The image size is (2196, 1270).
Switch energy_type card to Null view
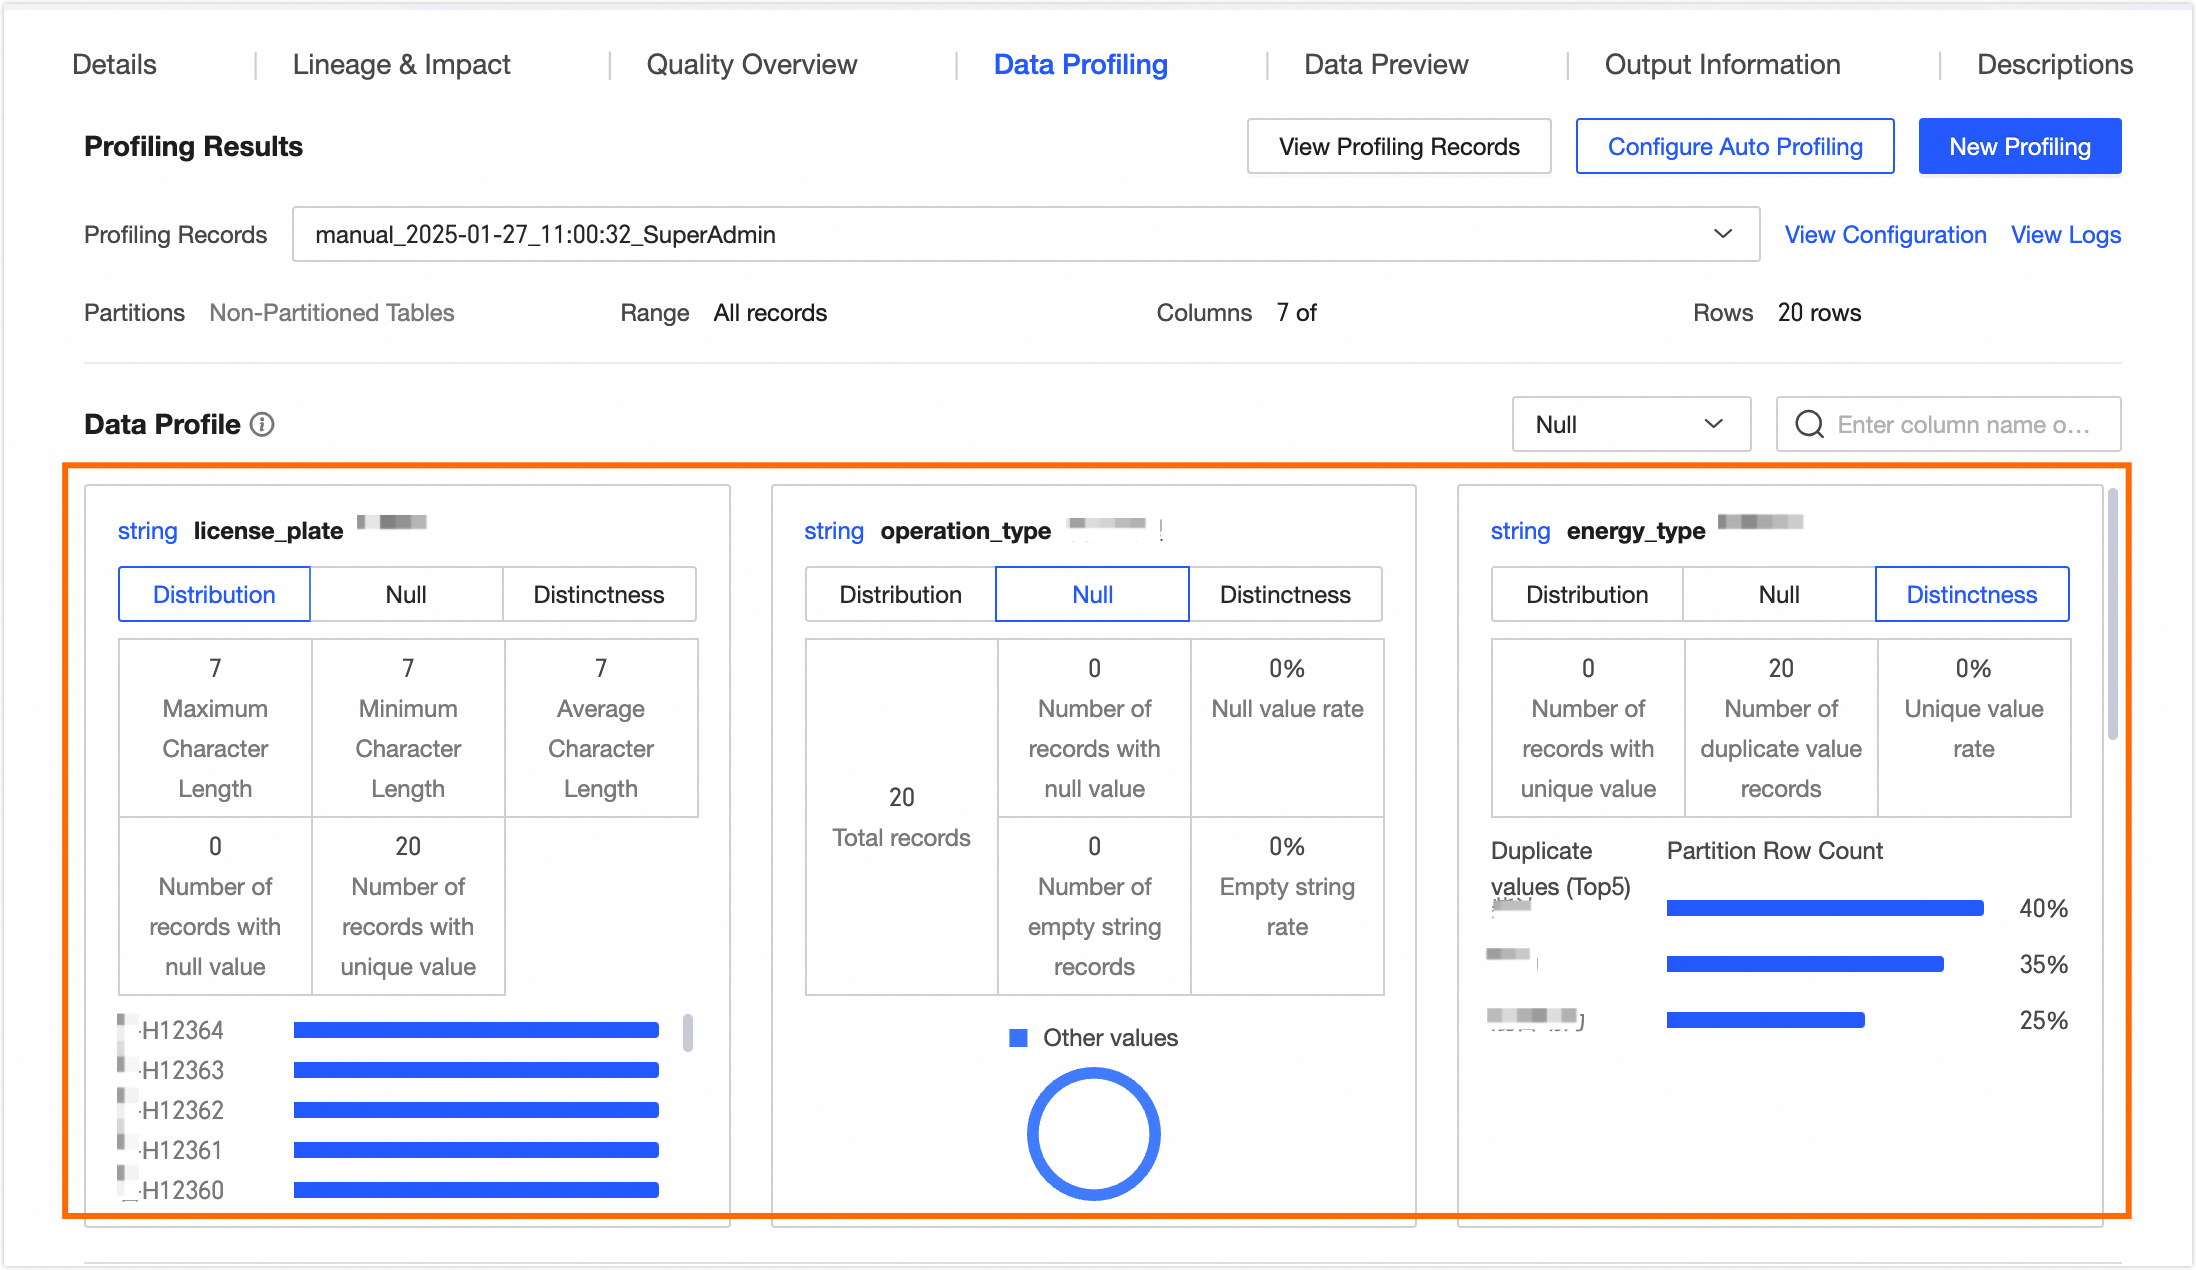pos(1779,595)
